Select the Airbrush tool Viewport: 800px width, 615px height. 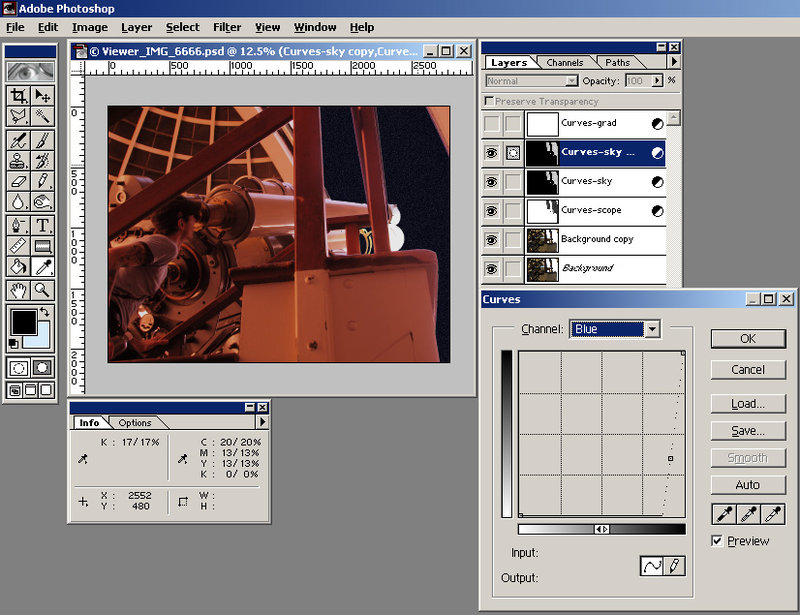pyautogui.click(x=18, y=140)
